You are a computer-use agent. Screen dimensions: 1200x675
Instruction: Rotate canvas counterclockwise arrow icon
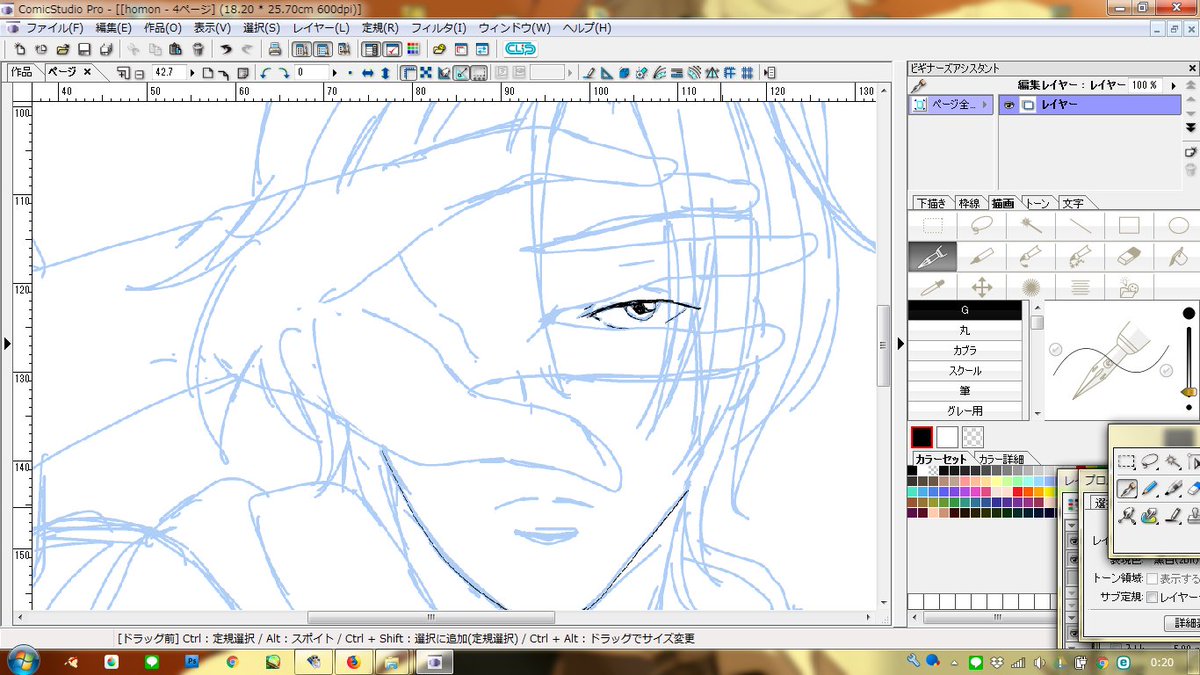(x=265, y=73)
